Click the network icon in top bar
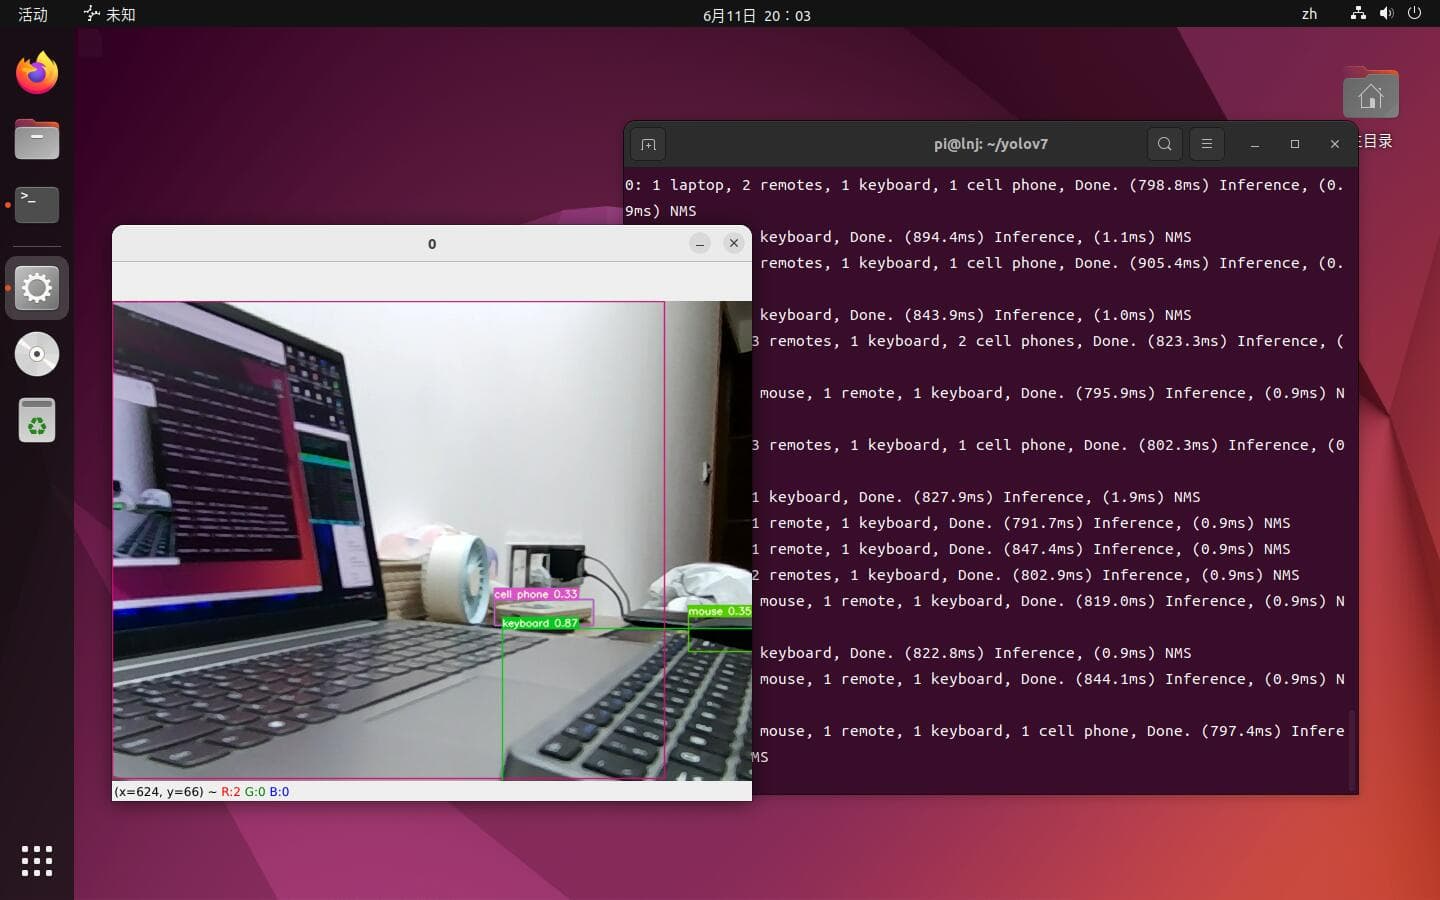1440x900 pixels. pos(1358,14)
